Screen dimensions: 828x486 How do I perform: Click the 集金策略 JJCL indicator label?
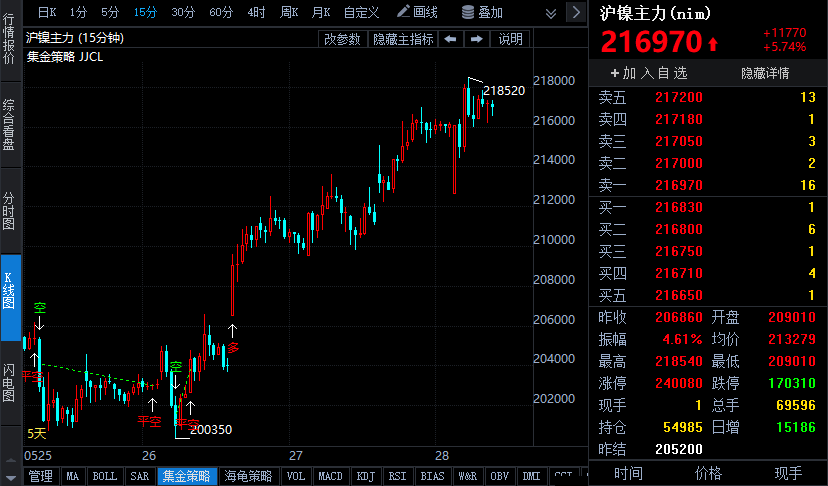point(65,57)
